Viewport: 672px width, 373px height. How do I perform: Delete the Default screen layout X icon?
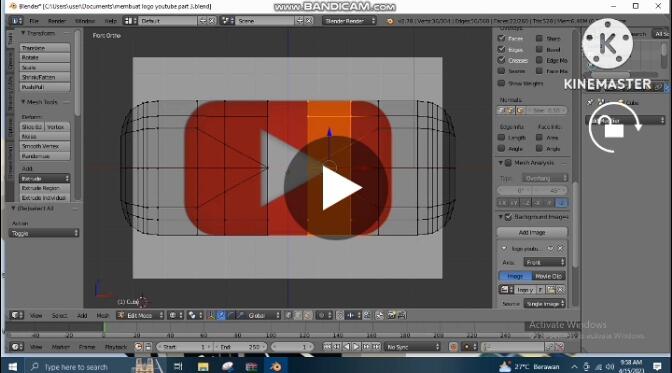(212, 21)
